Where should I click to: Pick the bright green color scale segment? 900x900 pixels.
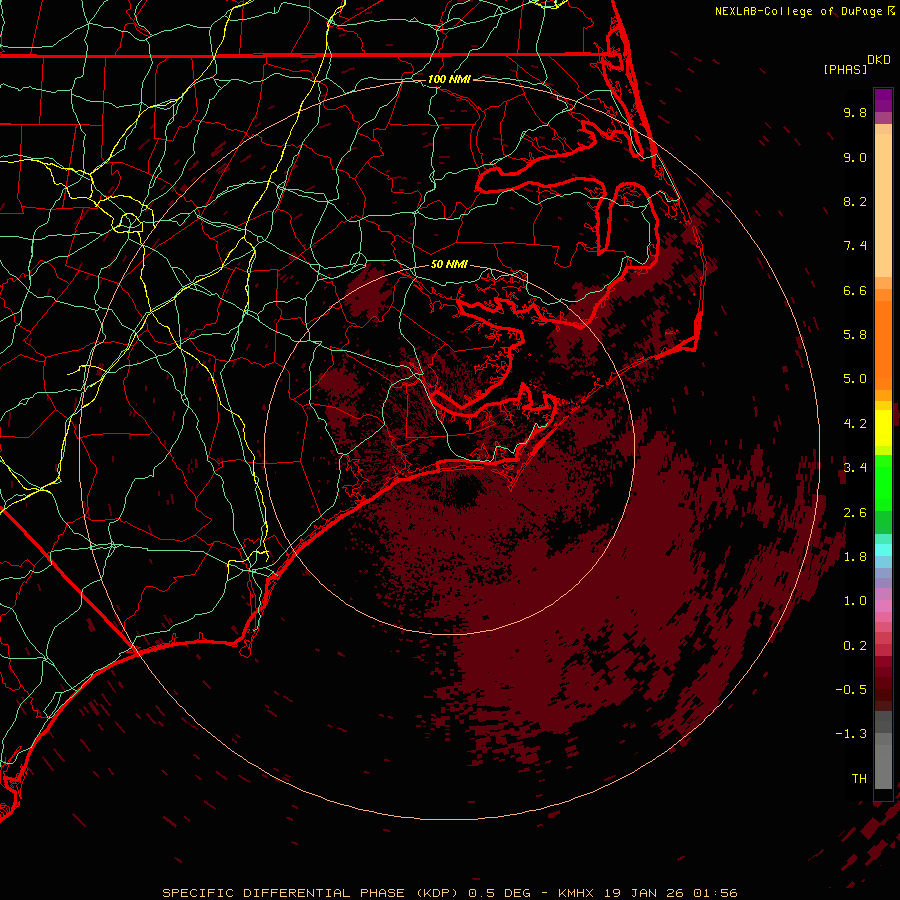883,482
